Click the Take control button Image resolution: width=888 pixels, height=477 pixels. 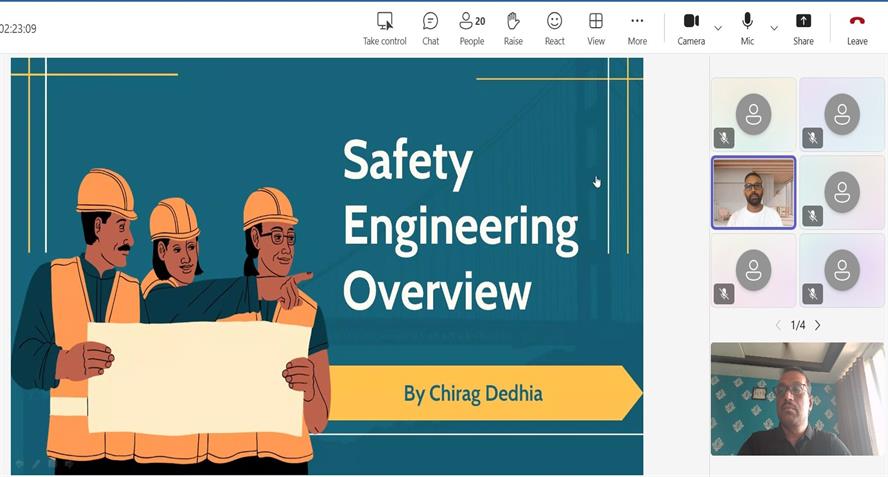click(384, 28)
